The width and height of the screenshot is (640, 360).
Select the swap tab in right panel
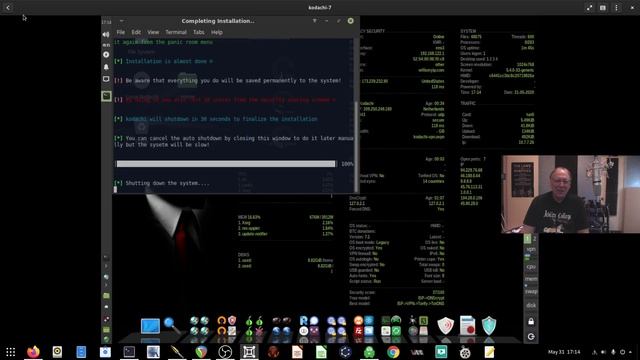531,292
